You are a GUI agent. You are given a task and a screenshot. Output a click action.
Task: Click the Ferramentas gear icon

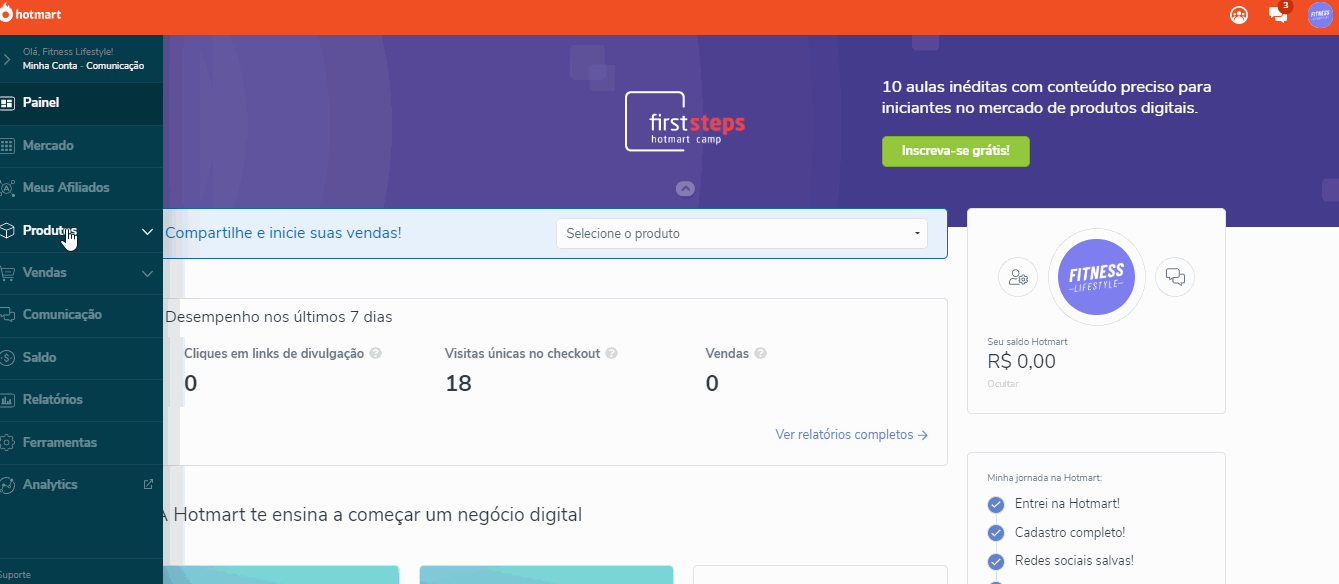coord(7,442)
